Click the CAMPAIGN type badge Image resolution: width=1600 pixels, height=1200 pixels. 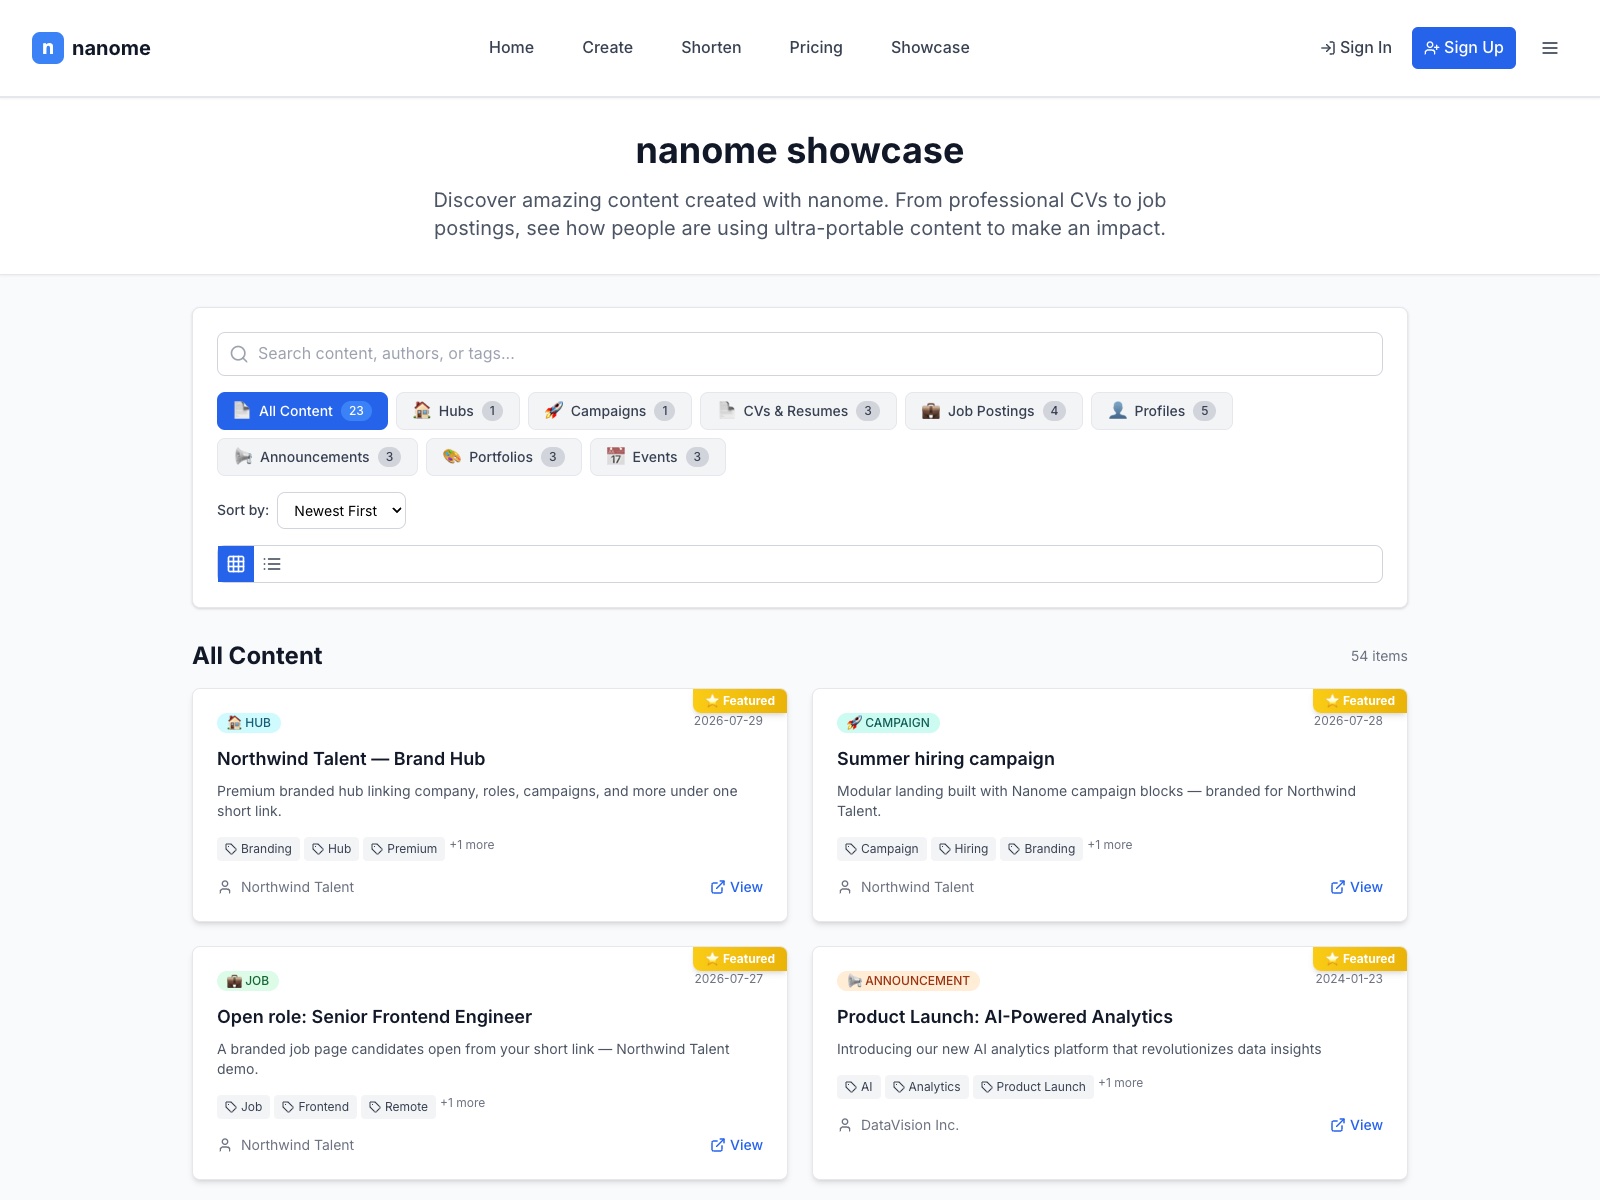click(x=888, y=723)
